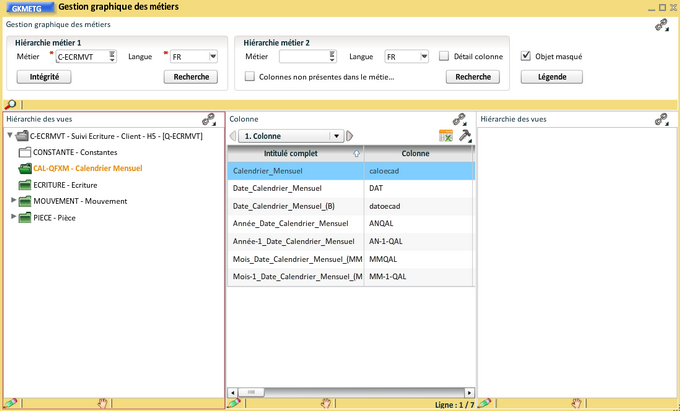Image resolution: width=680 pixels, height=411 pixels.
Task: Click the pencil edit icon below left tree panel
Action: click(x=10, y=403)
